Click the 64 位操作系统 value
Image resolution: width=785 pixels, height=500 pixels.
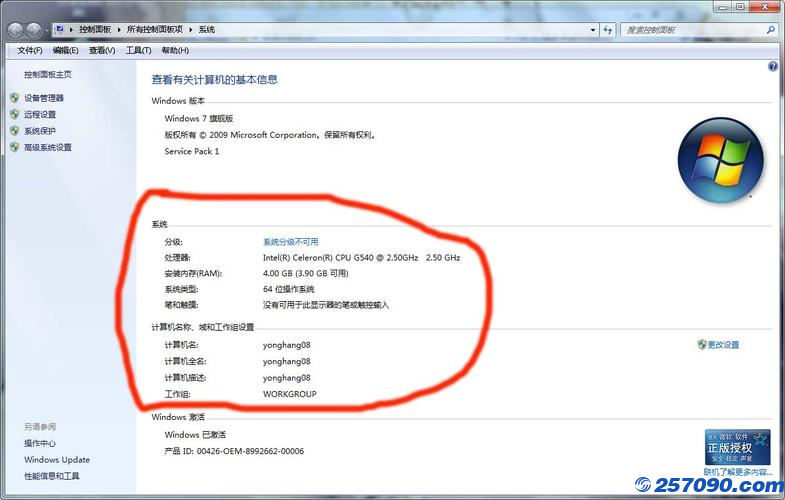tap(289, 289)
